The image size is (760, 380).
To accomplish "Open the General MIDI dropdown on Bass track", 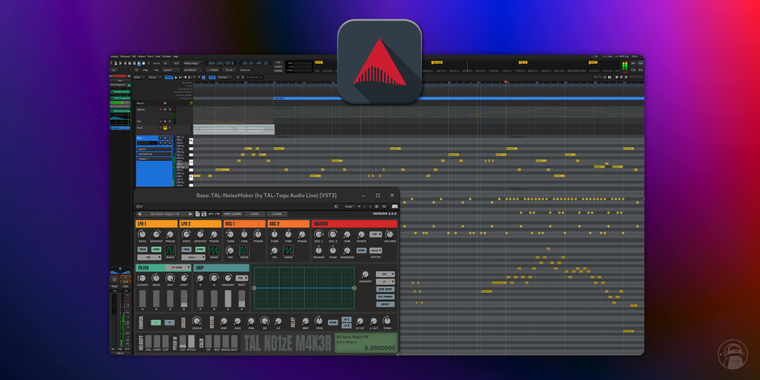I will [x=155, y=154].
